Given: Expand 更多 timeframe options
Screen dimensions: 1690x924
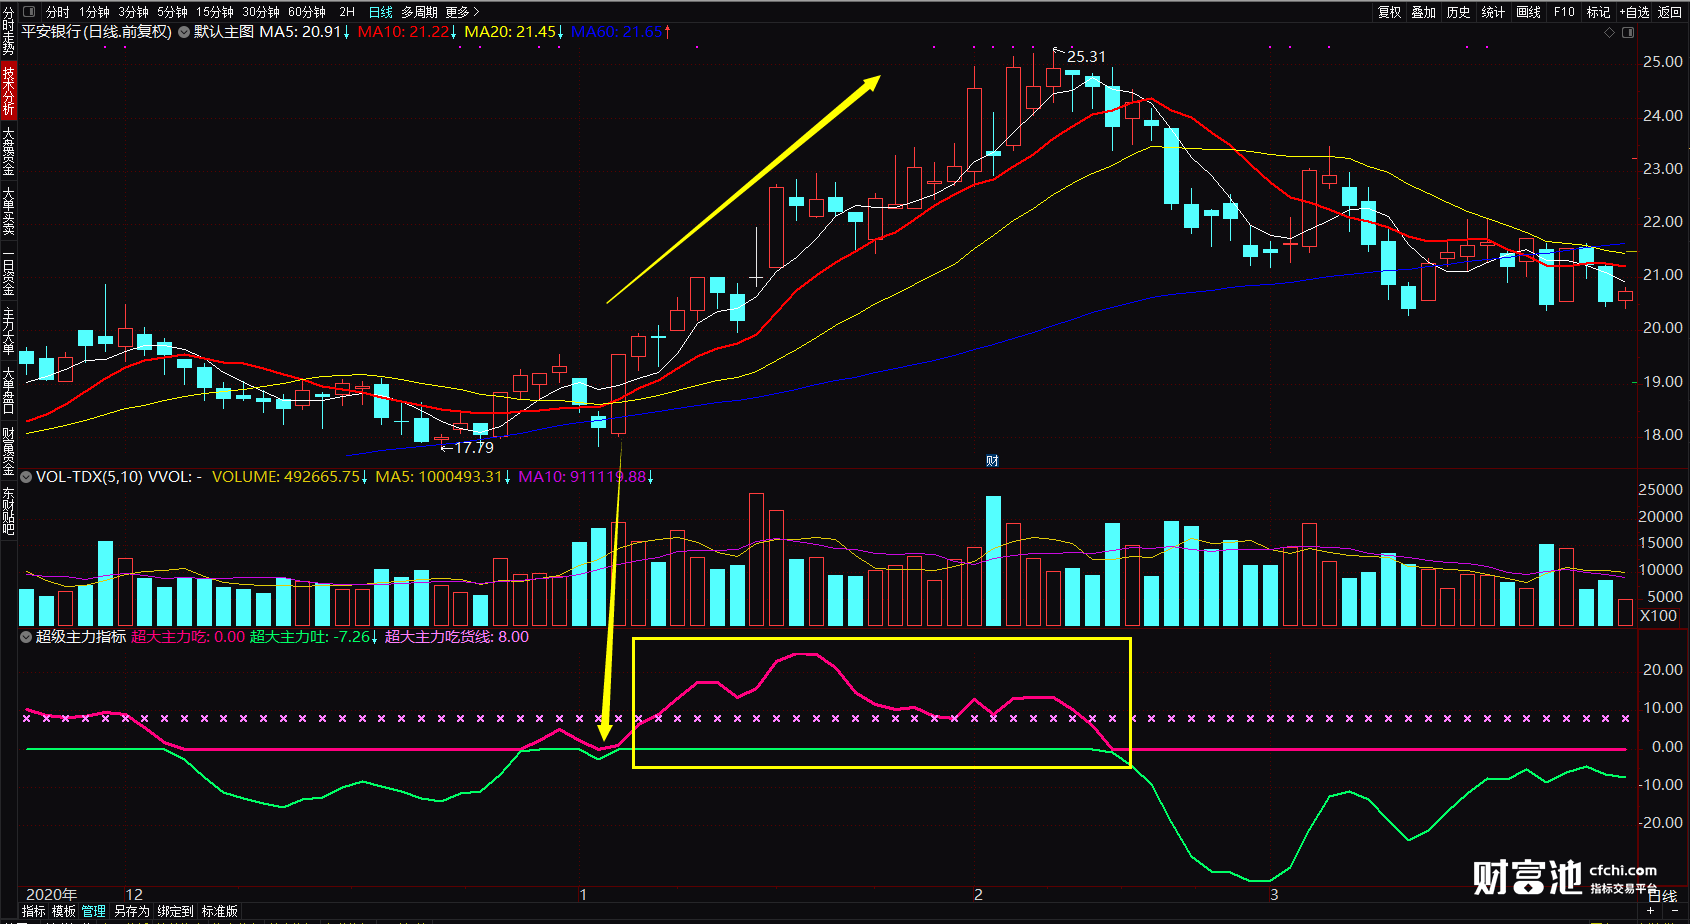Looking at the screenshot, I should 462,12.
